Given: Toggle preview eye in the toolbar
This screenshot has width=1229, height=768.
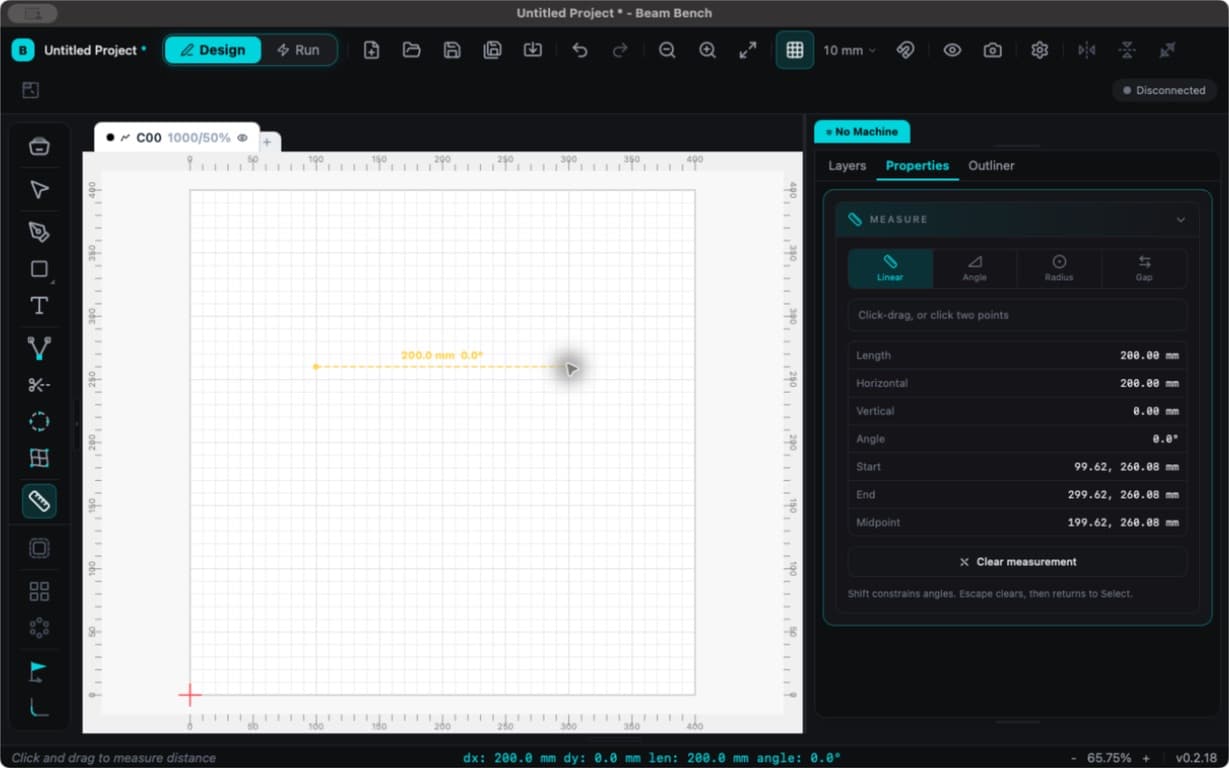Looking at the screenshot, I should tap(952, 50).
